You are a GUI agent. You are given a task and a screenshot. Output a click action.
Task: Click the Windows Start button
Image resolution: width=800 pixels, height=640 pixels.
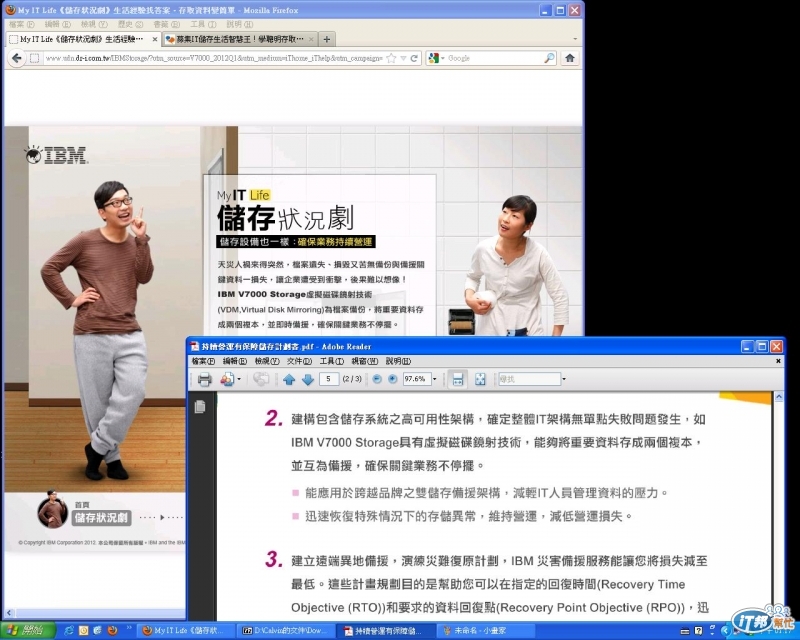point(28,631)
